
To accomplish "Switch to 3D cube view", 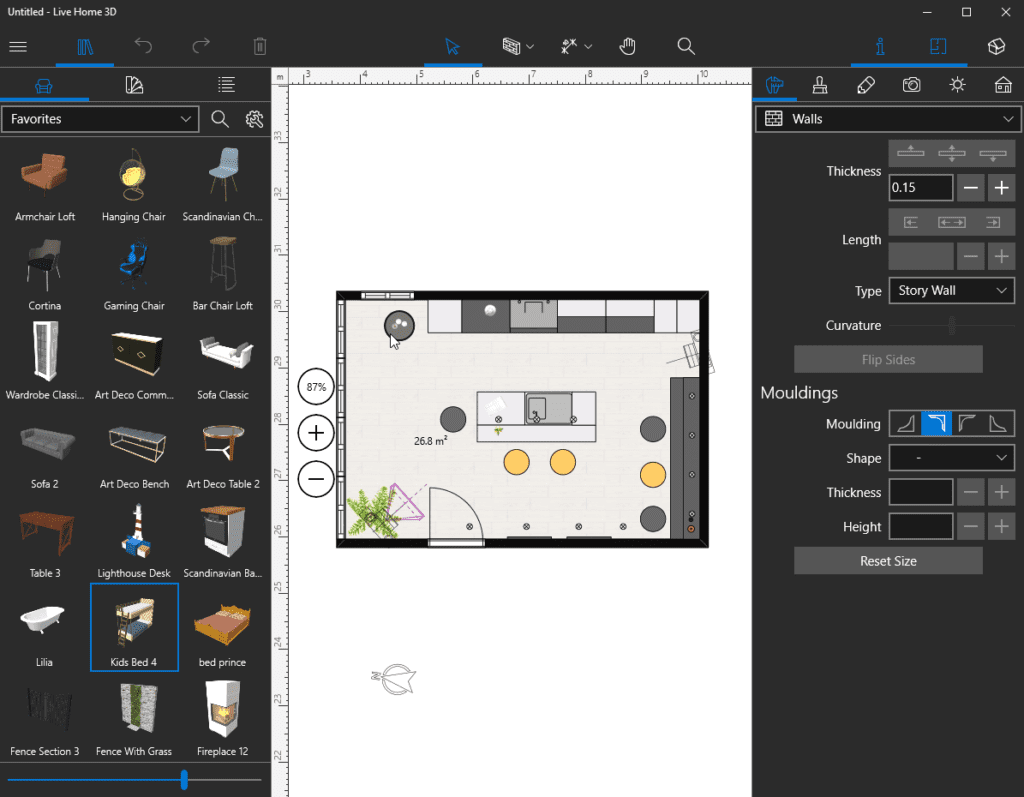I will click(x=996, y=46).
